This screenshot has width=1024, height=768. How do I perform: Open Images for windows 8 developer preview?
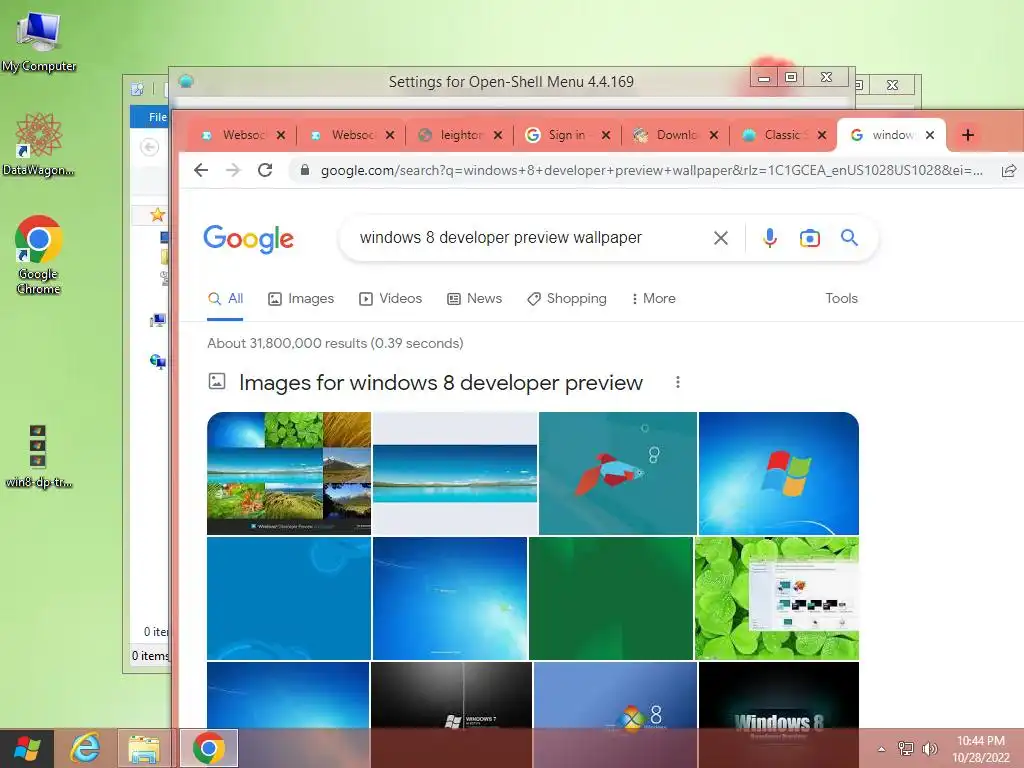441,383
